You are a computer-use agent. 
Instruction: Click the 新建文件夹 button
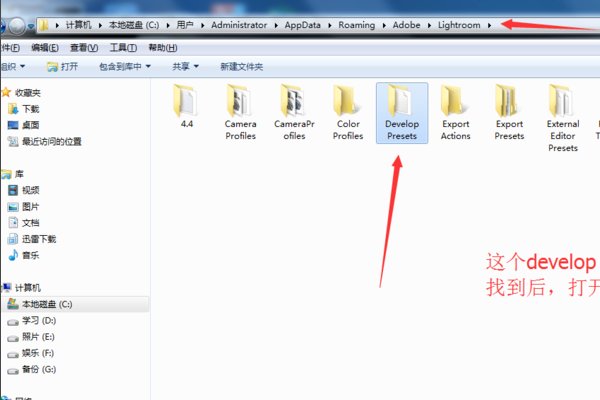tap(241, 67)
